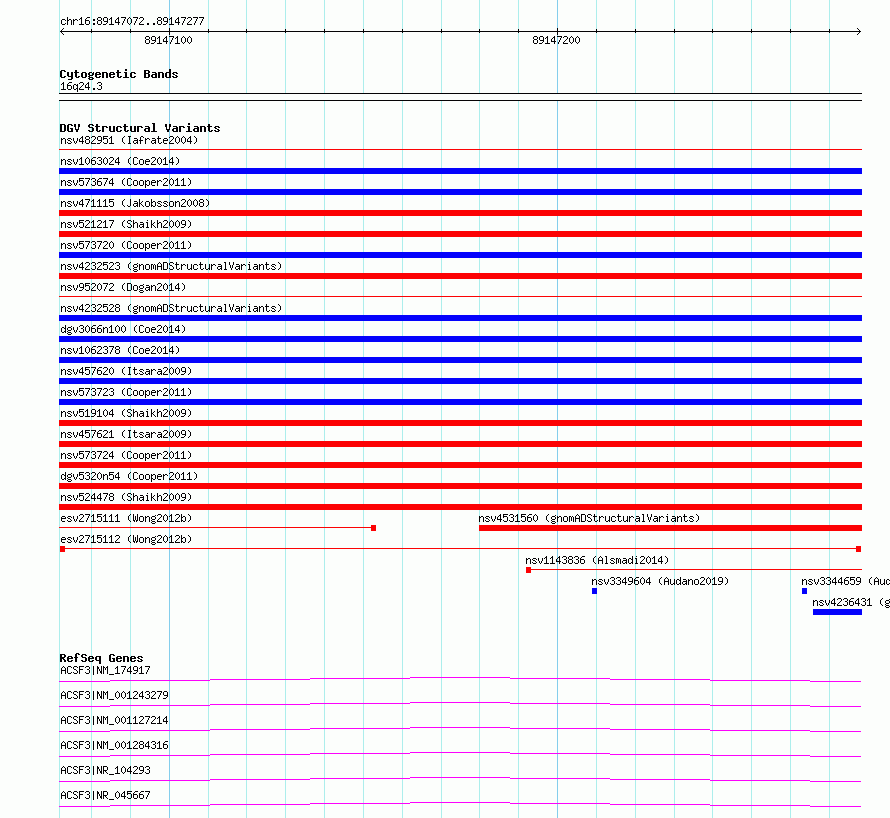Select the blue bar under nsv4236431
This screenshot has height=818, width=890.
(837, 612)
